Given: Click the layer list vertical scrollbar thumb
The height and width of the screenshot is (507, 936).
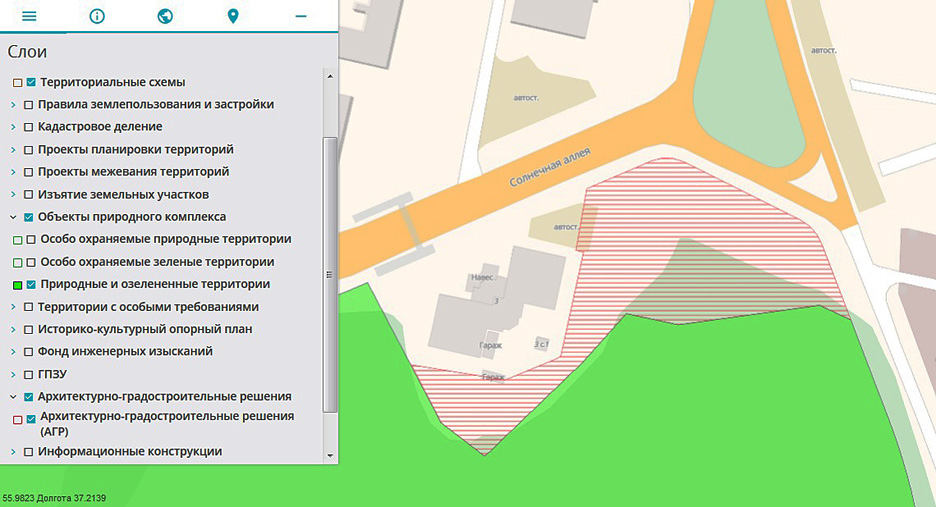Looking at the screenshot, I should pos(330,274).
